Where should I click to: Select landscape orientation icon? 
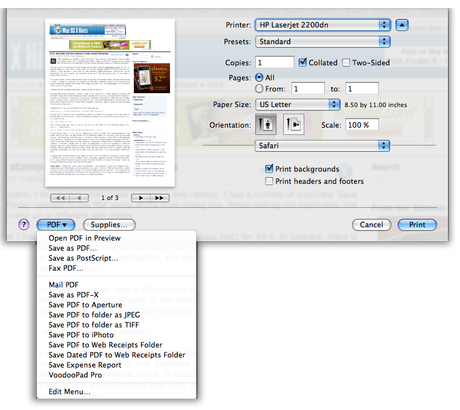click(x=293, y=124)
